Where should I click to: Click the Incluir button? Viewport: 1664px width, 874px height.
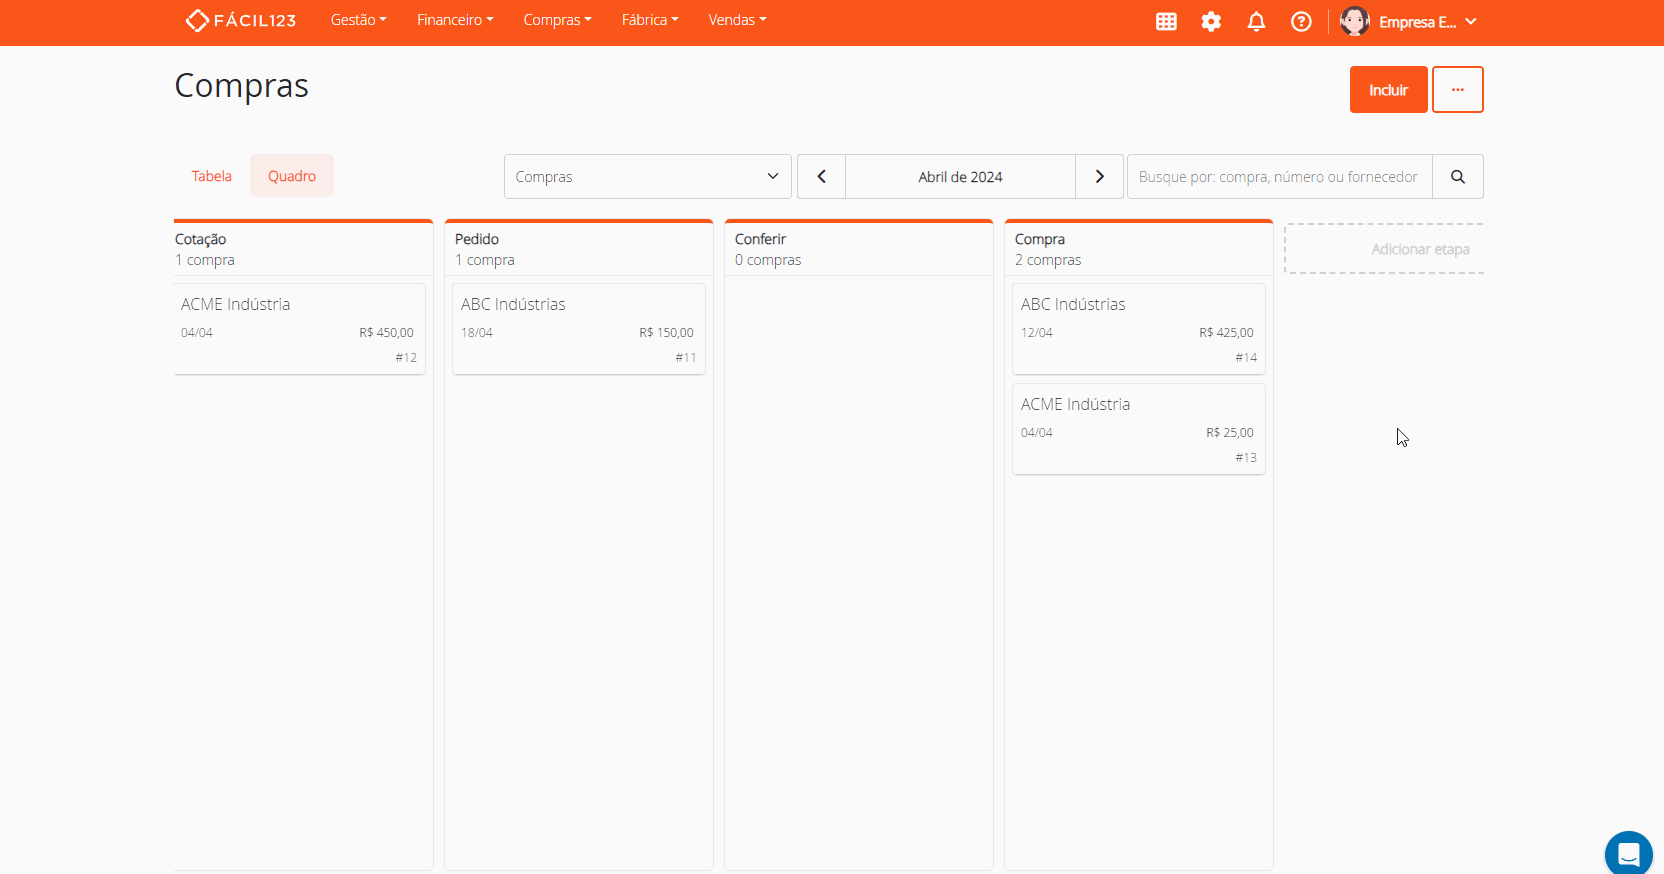tap(1388, 90)
